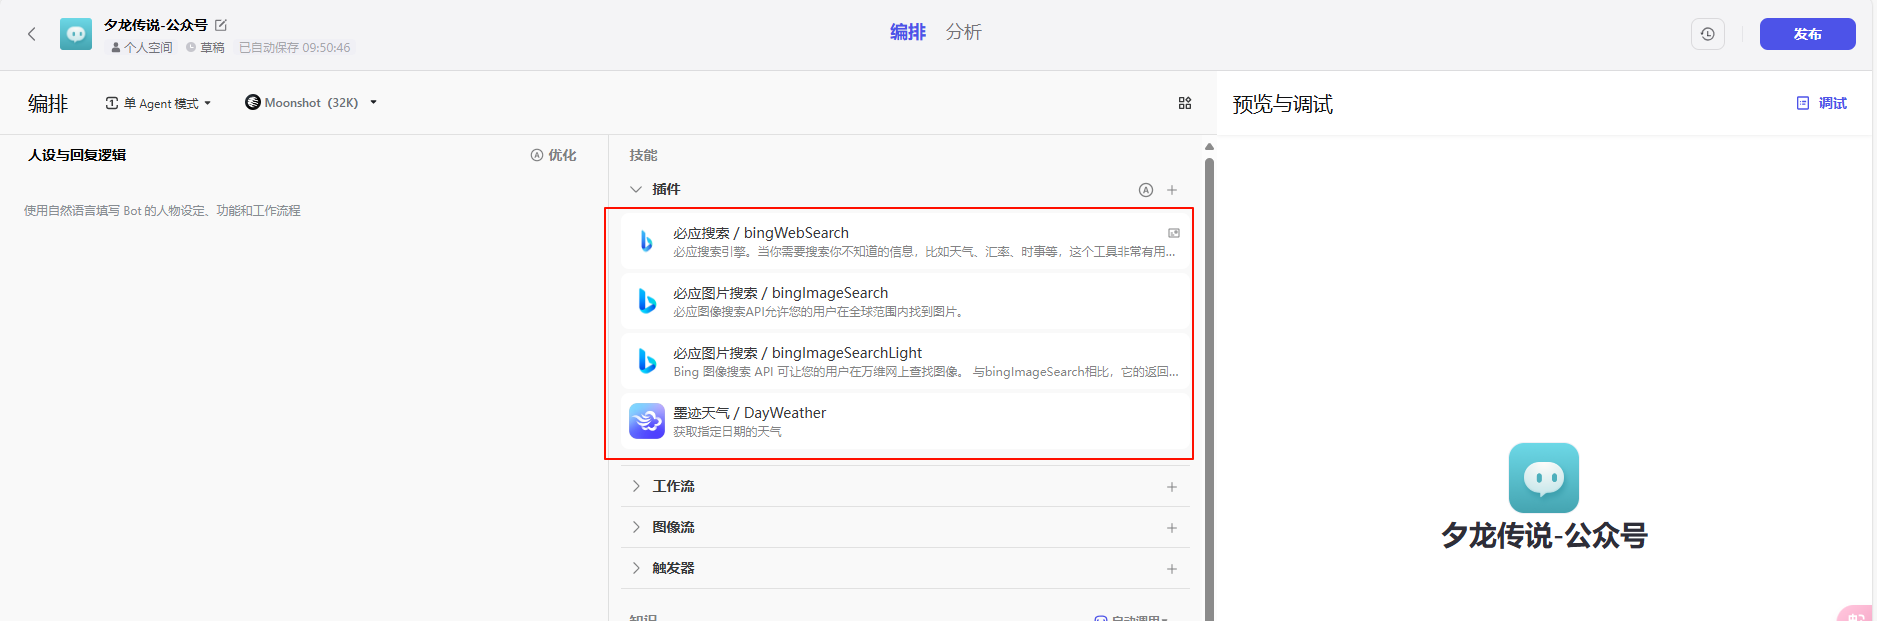Open the Moonshot (32K) model dropdown
1877x621 pixels.
click(311, 103)
